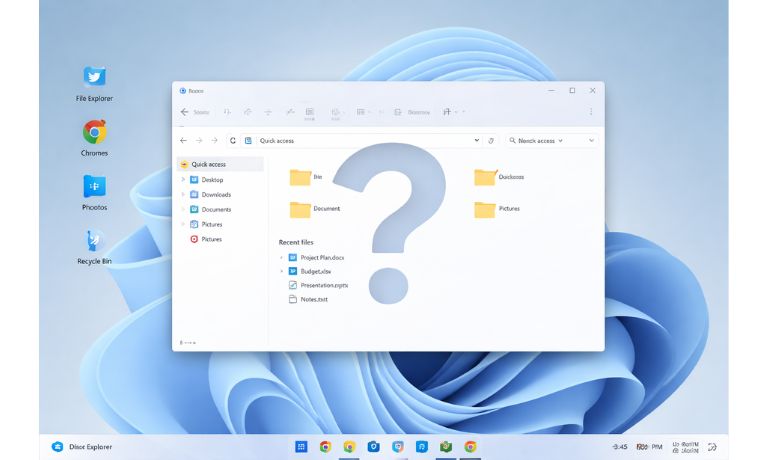Click the green map taskbar icon

(446, 447)
